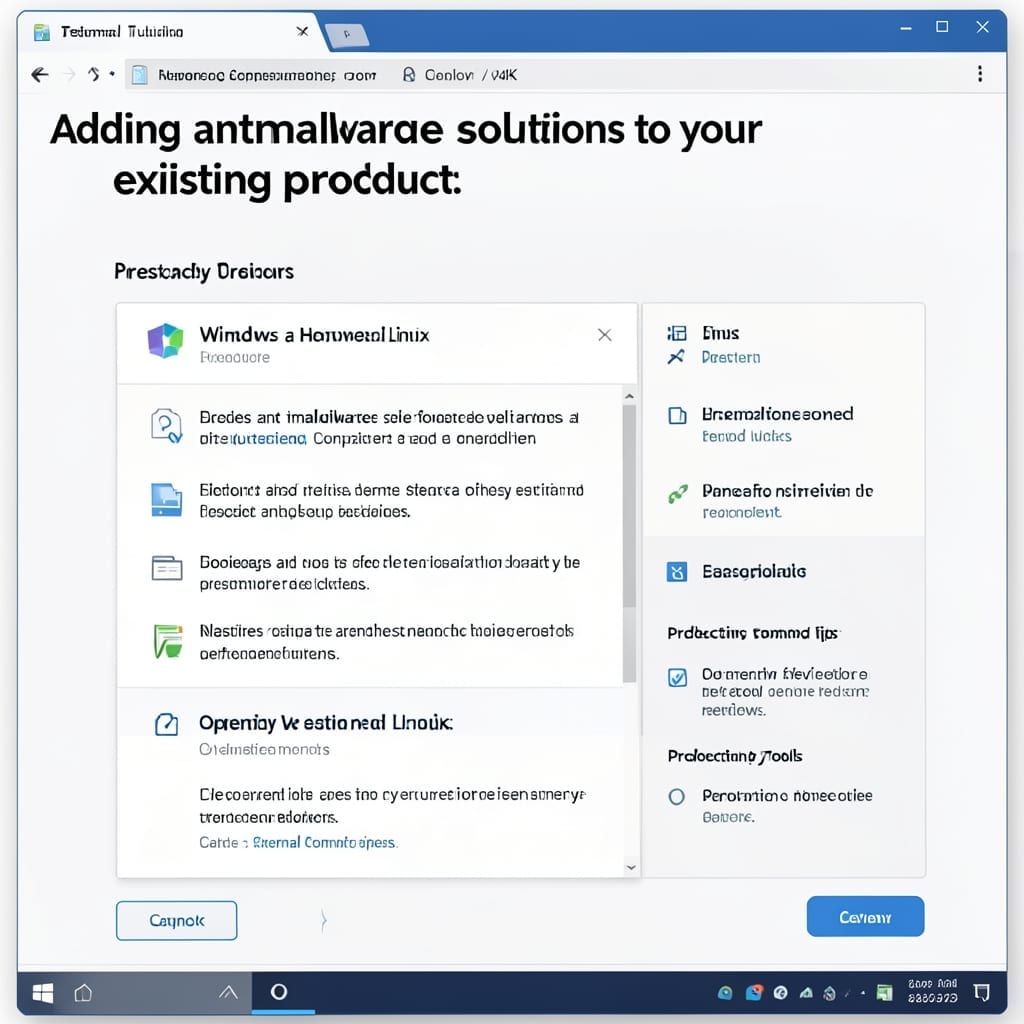Open the Windows Start menu
The height and width of the screenshot is (1024, 1024).
point(43,993)
